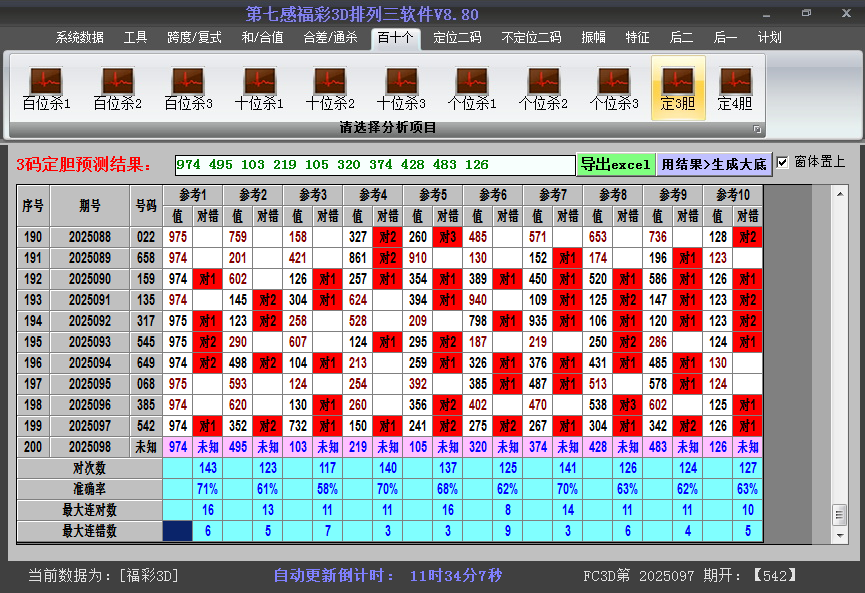Select the 个位杀3 analysis icon
865x593 pixels.
click(614, 88)
